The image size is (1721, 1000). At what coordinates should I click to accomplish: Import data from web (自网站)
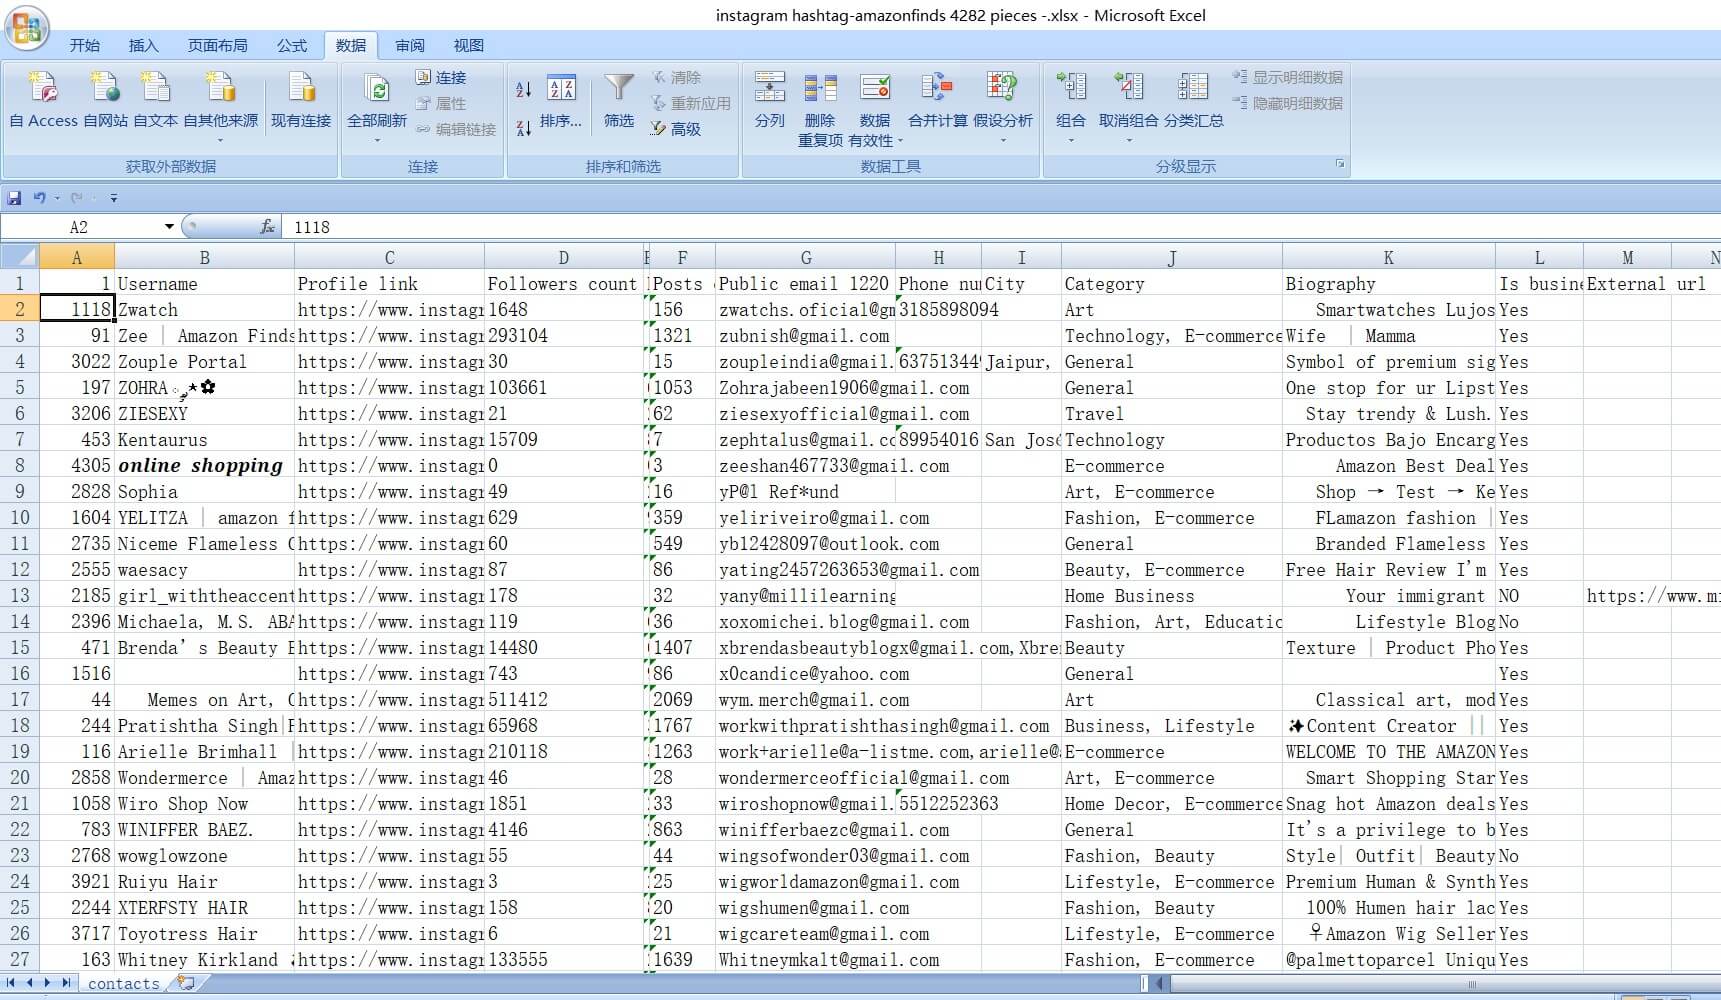105,100
